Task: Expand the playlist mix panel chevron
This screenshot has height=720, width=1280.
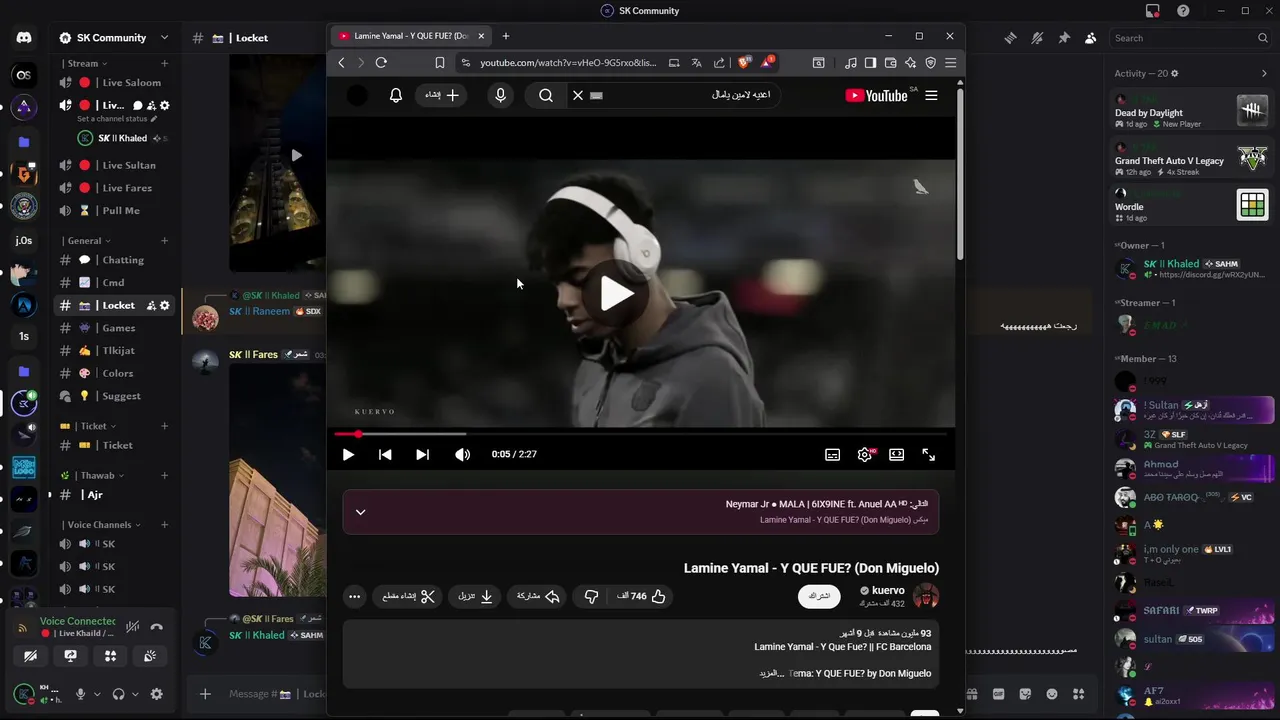Action: pyautogui.click(x=361, y=512)
